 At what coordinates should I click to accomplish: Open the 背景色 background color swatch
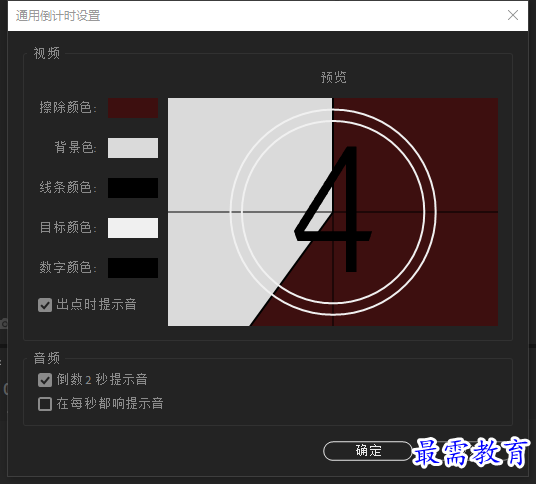click(133, 148)
